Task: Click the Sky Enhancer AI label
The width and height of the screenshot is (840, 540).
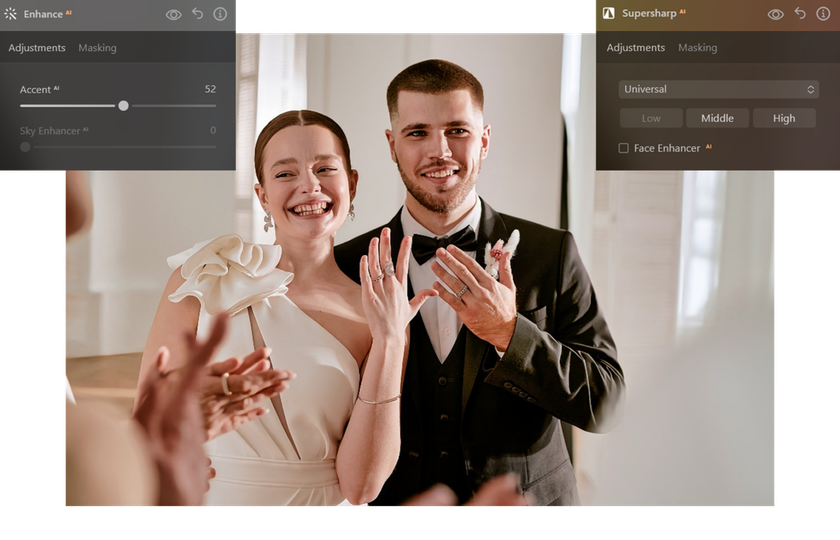Action: click(x=54, y=131)
